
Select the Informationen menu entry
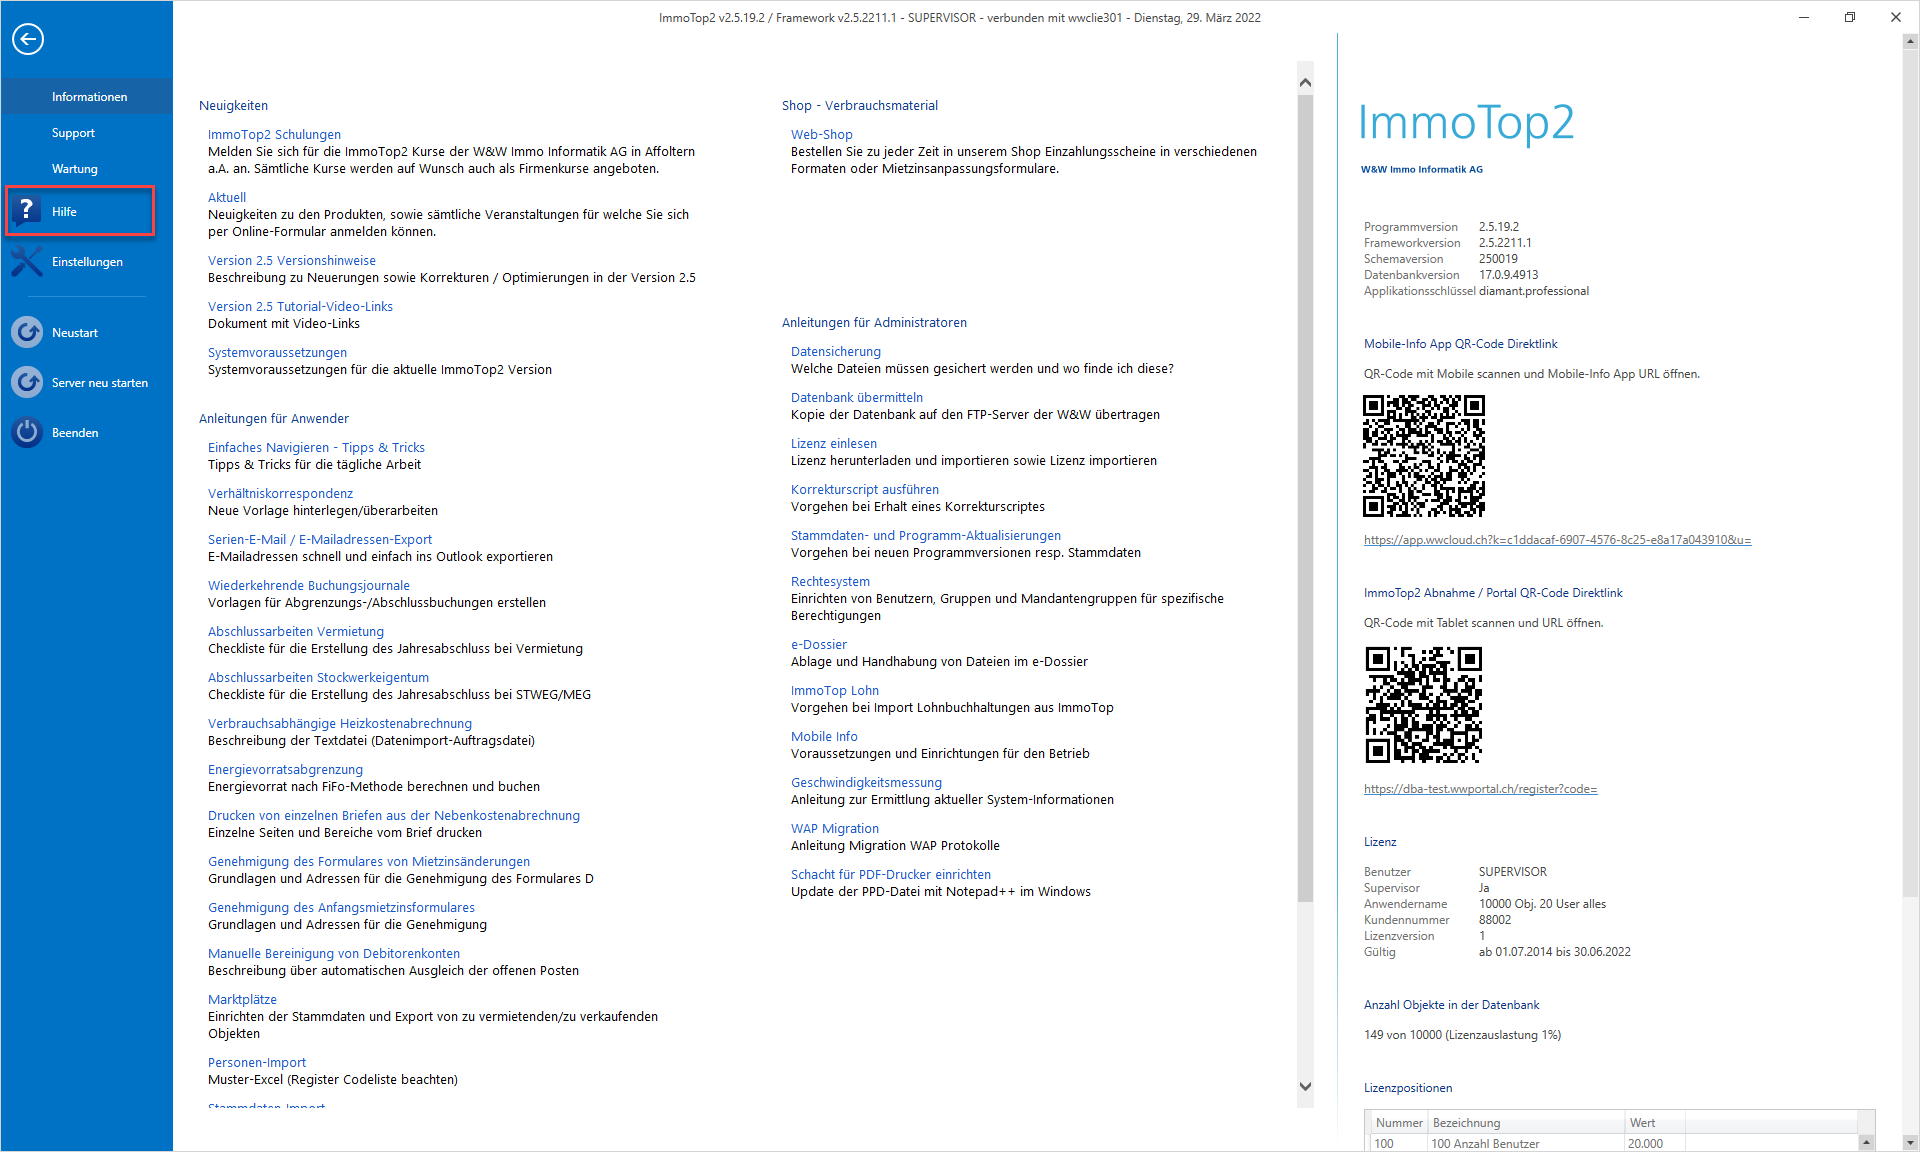[x=89, y=97]
